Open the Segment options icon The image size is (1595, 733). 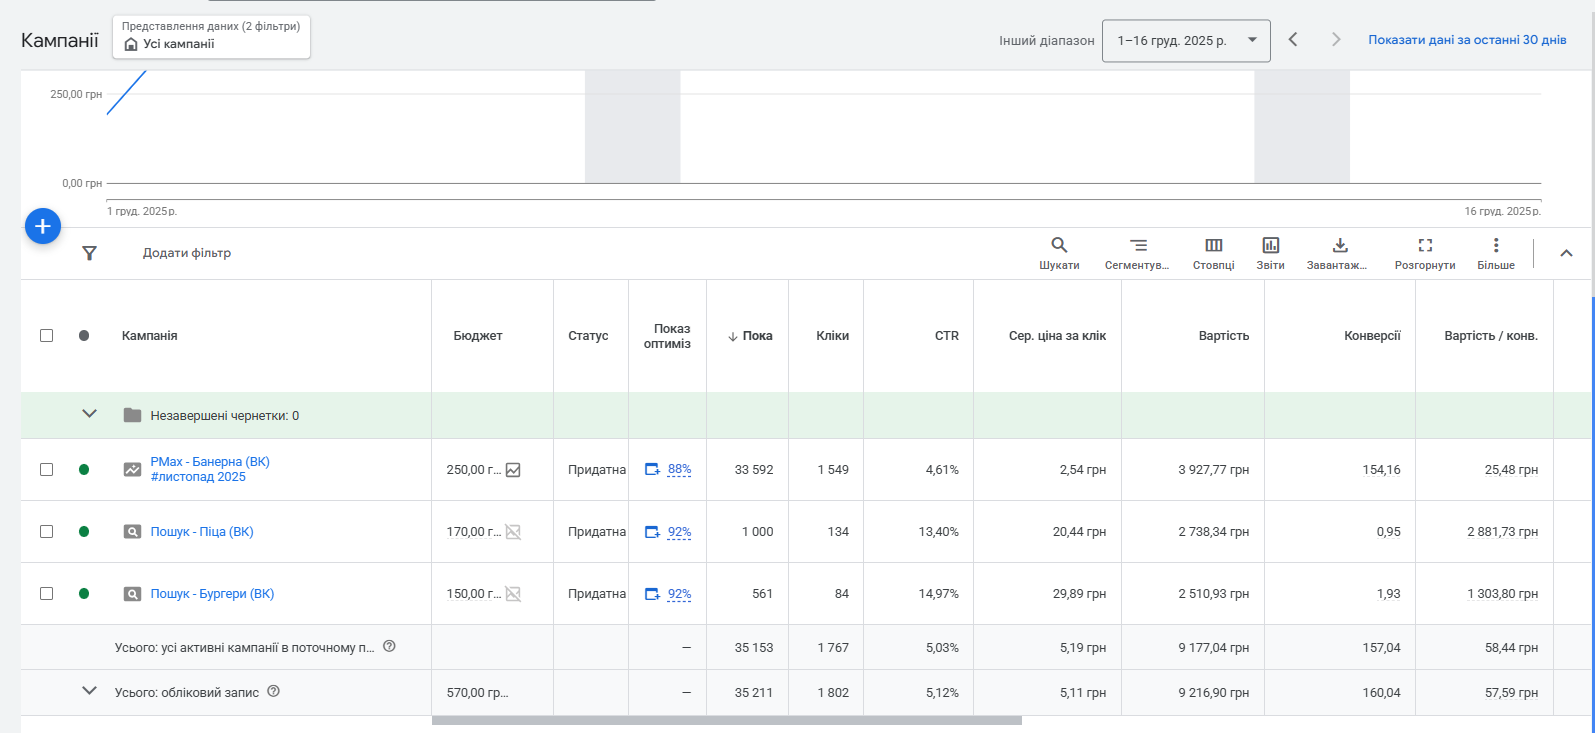1137,246
